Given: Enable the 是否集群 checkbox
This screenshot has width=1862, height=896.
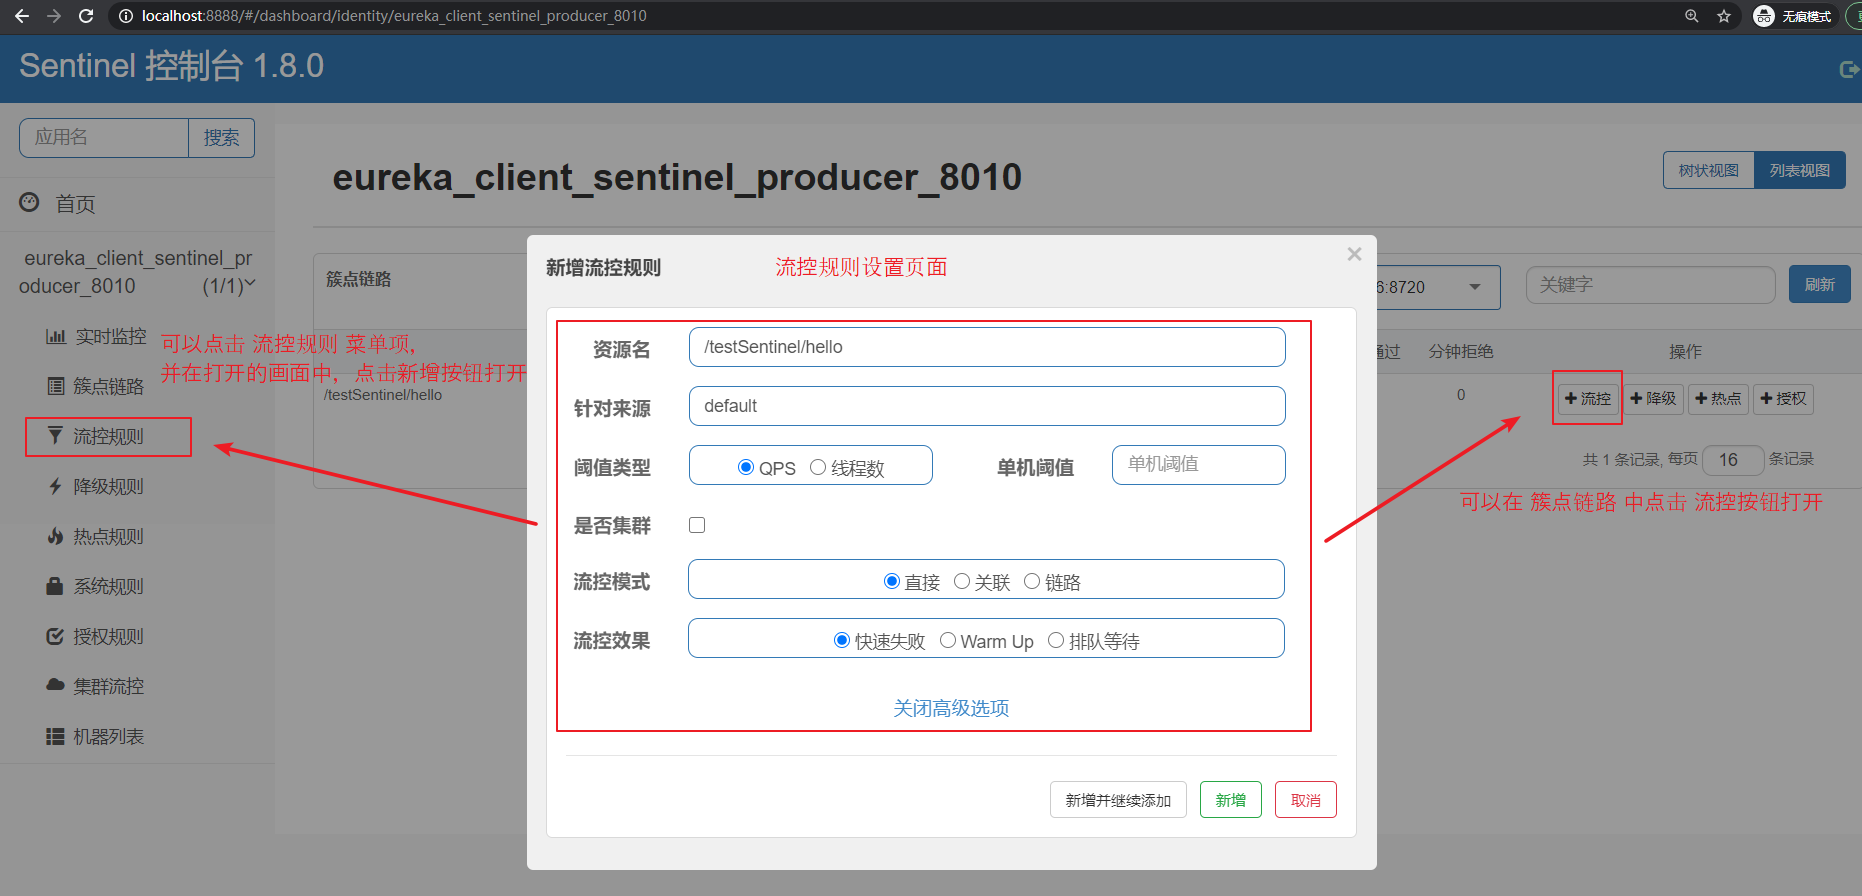Looking at the screenshot, I should 697,525.
